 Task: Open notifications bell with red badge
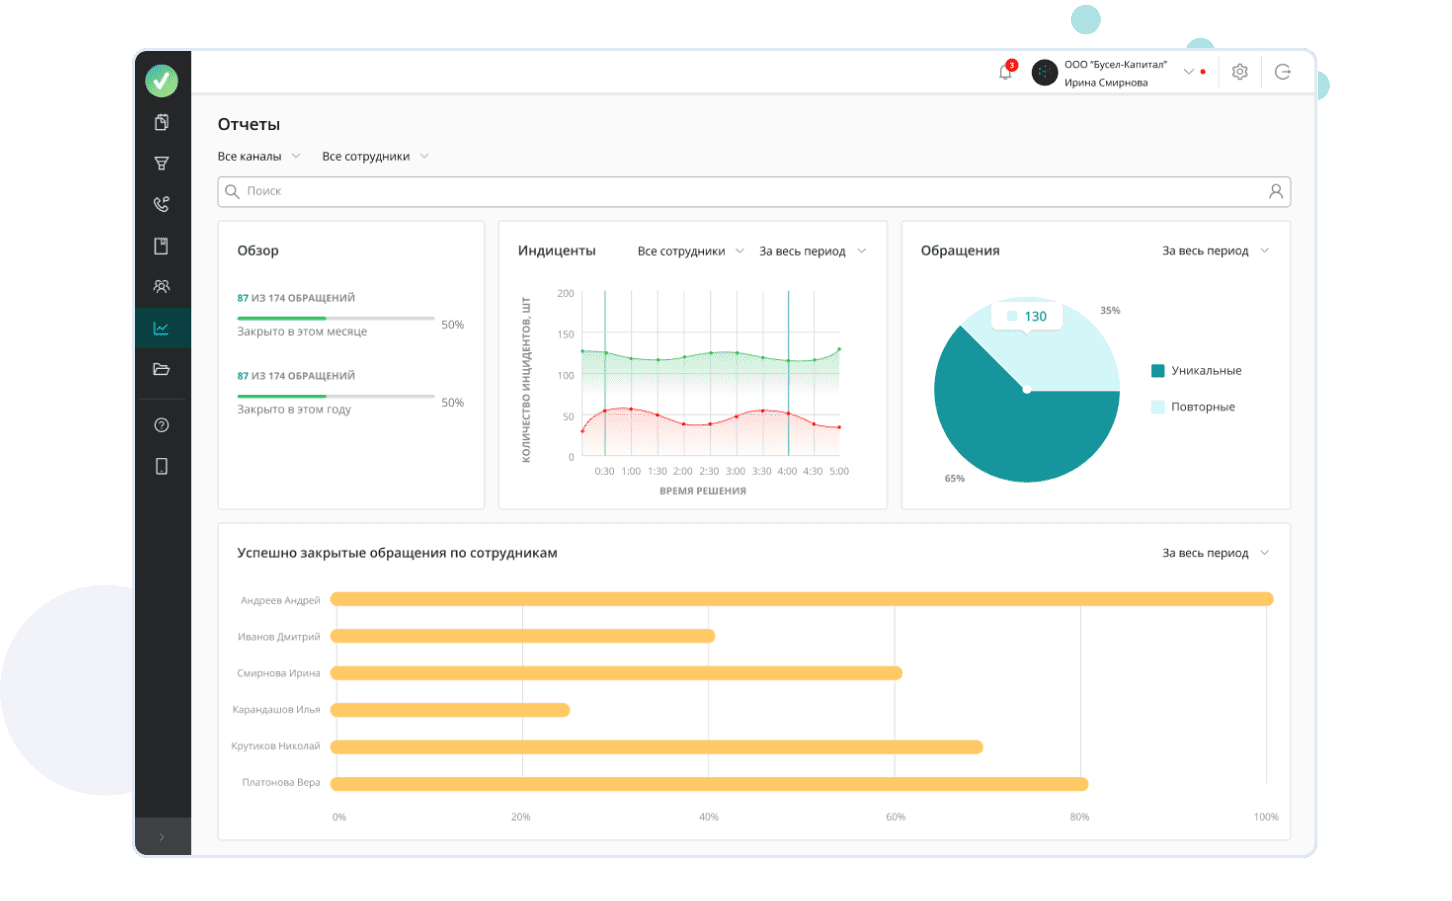(1006, 71)
